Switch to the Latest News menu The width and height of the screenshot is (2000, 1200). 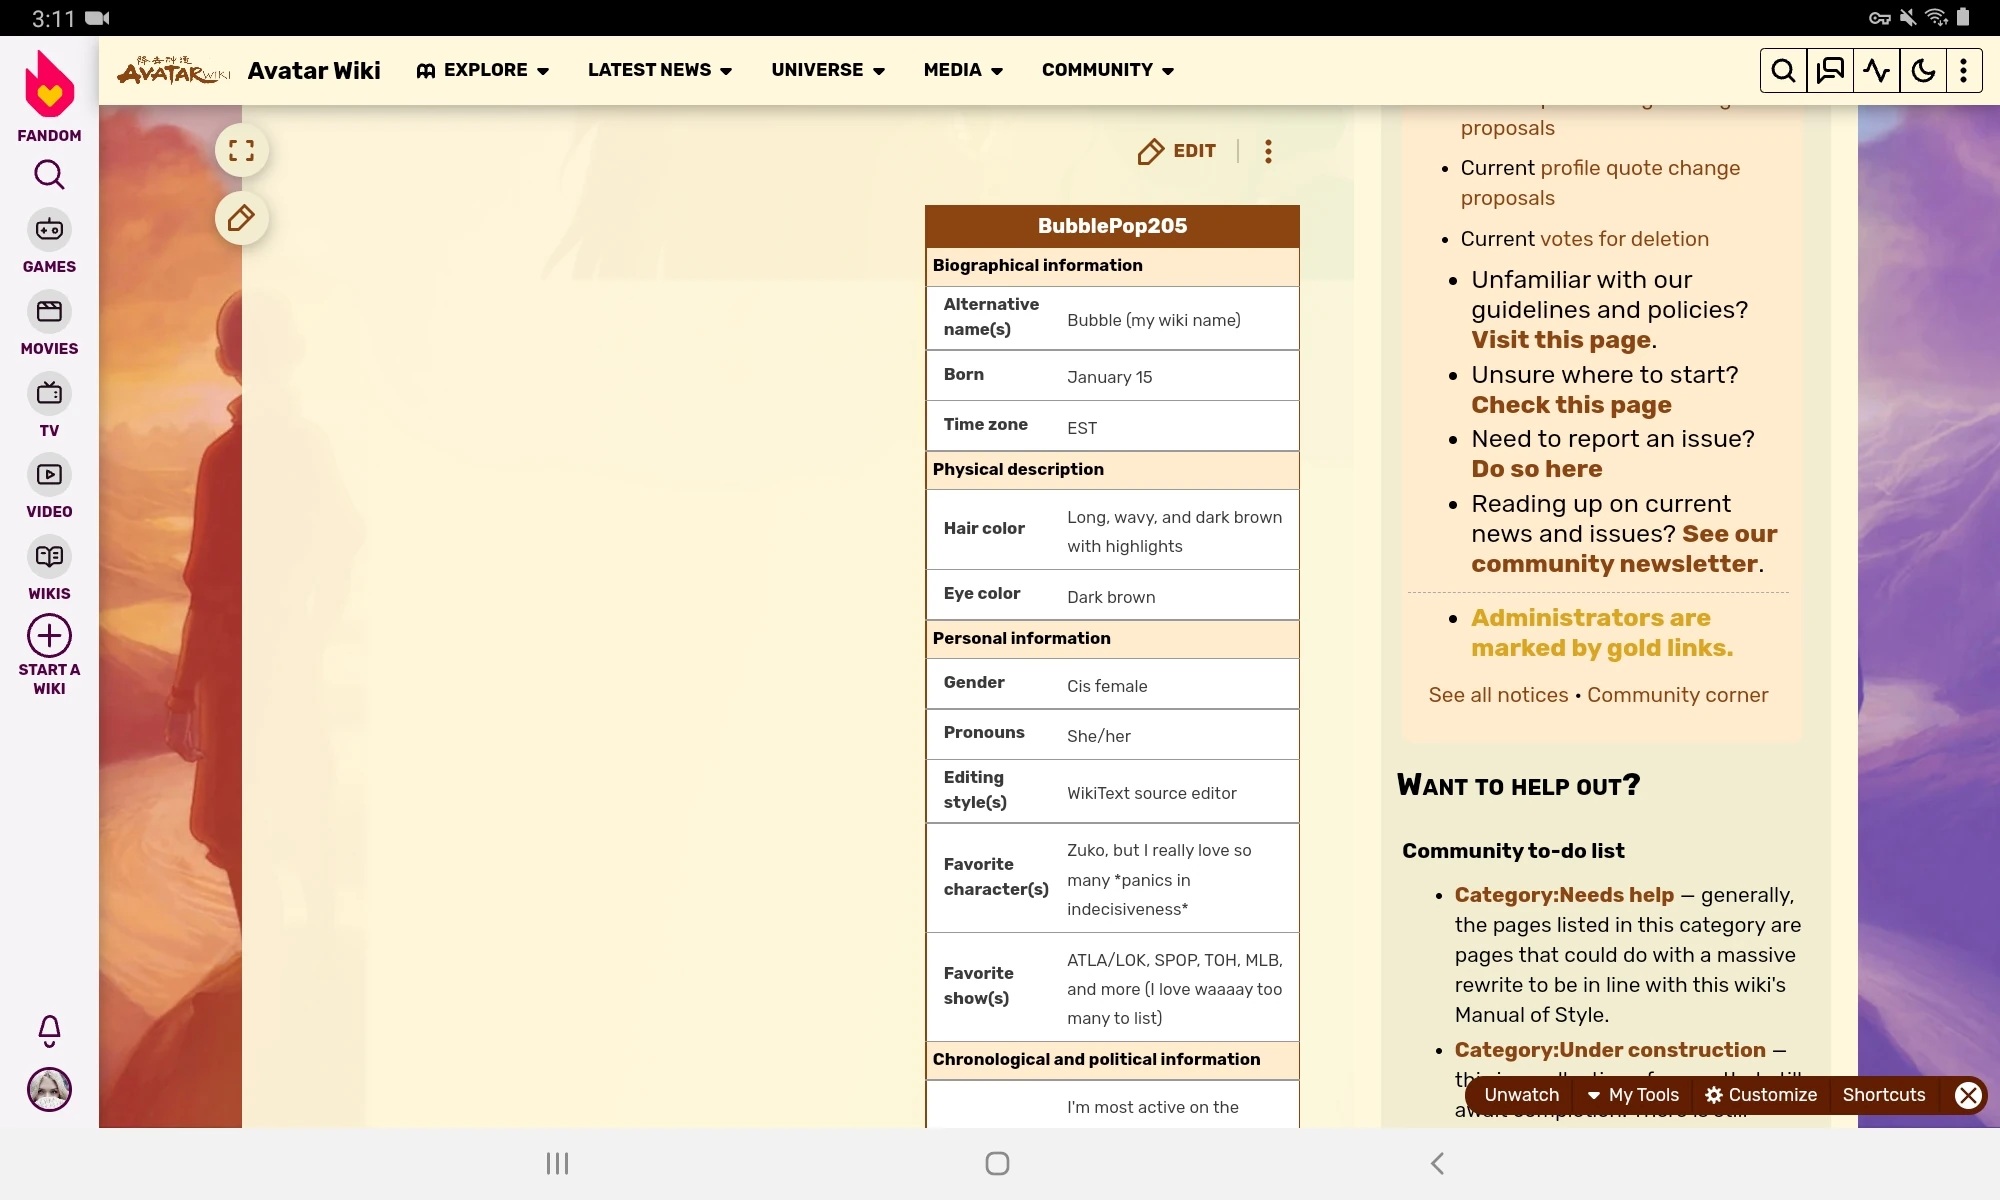[658, 70]
